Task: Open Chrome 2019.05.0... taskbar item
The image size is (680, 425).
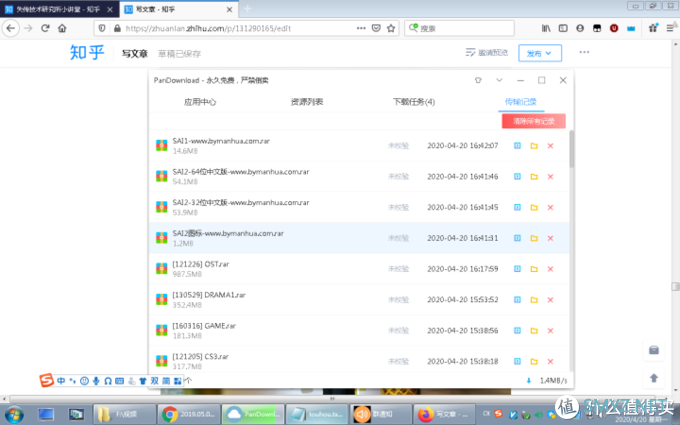Action: 188,415
